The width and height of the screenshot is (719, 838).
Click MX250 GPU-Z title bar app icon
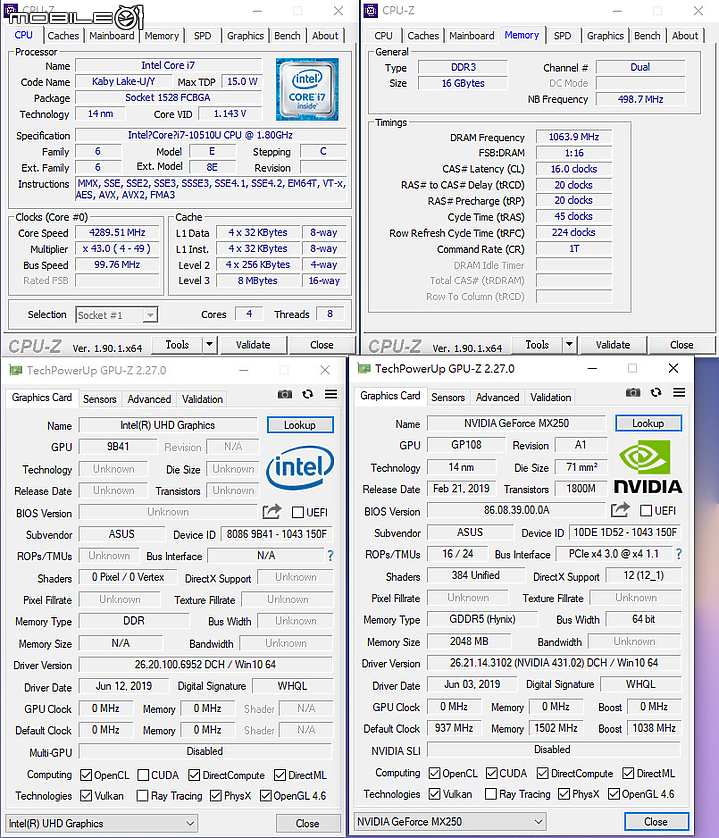[364, 369]
